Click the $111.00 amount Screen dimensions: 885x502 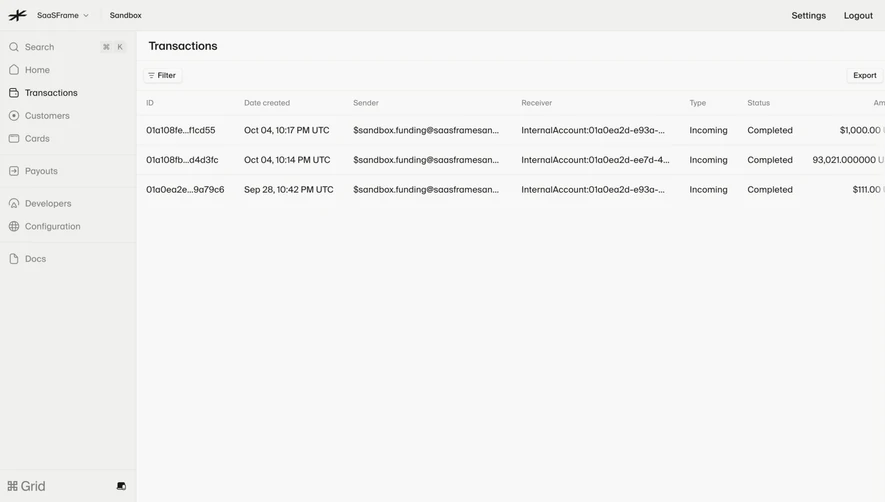[866, 190]
